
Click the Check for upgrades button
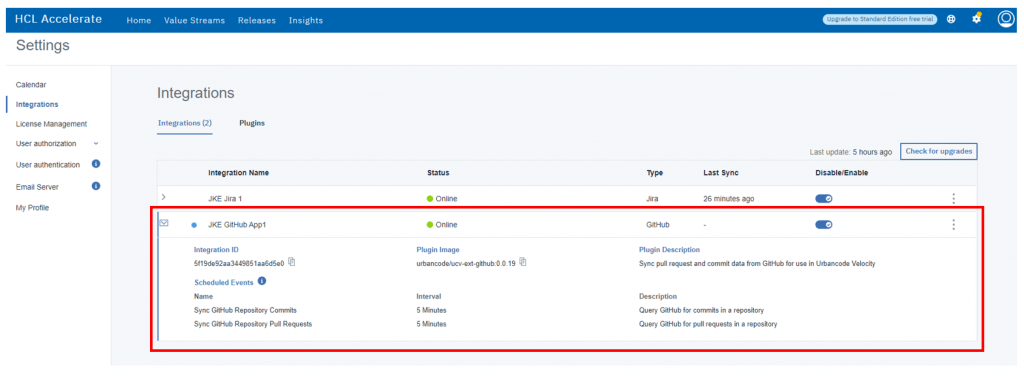(939, 151)
